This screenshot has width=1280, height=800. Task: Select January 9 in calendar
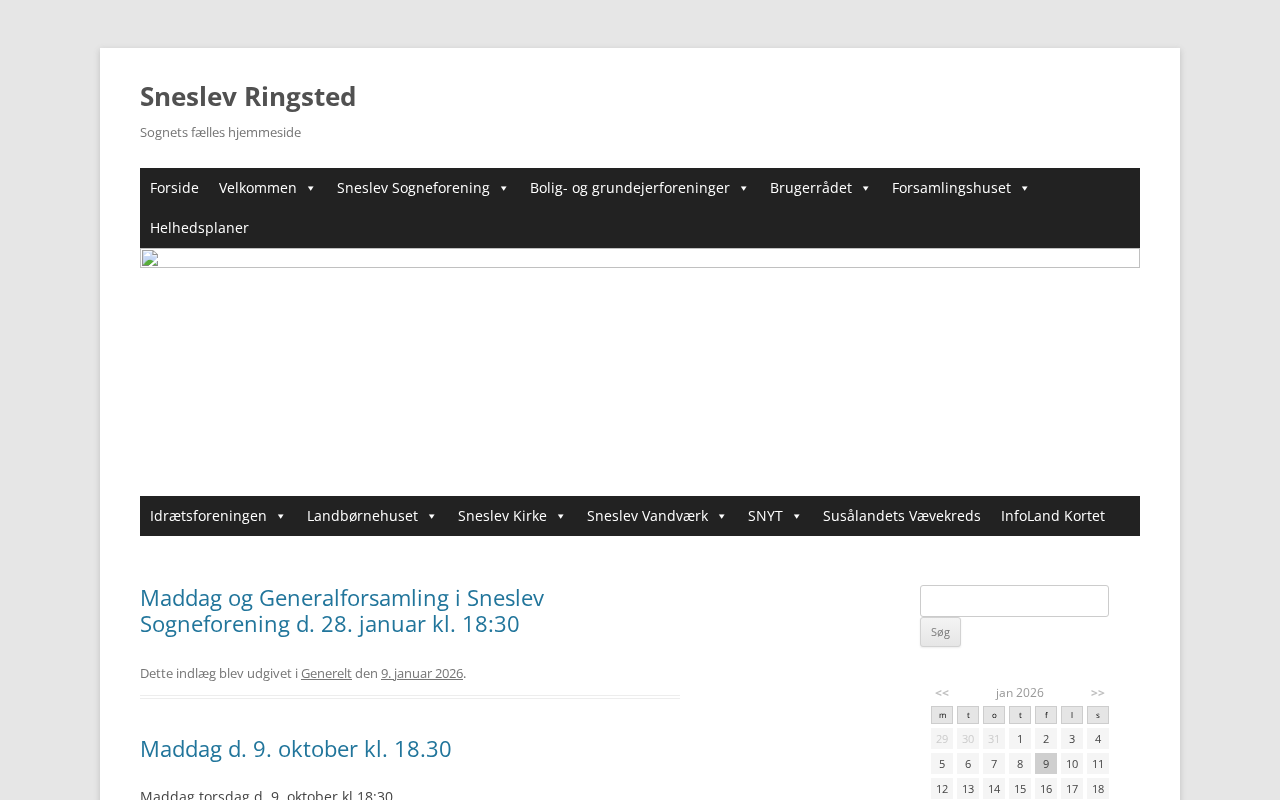coord(1046,764)
